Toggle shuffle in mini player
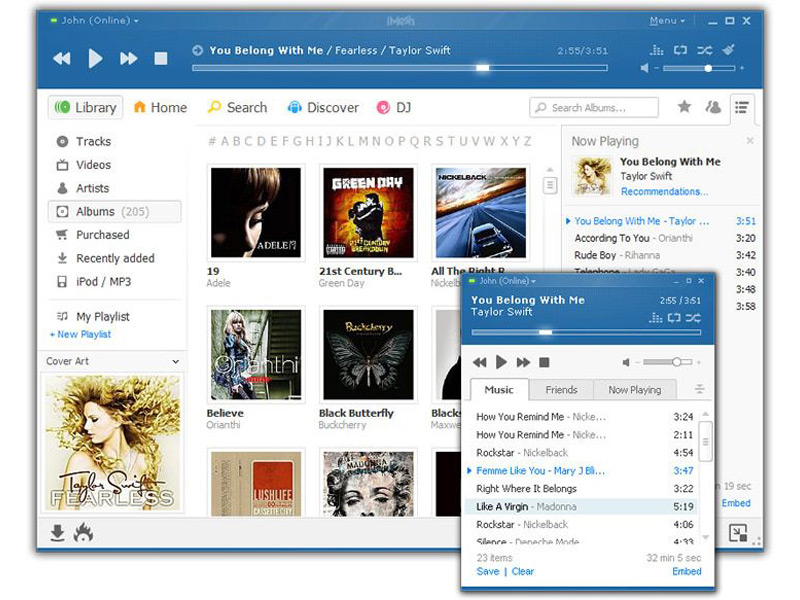The image size is (800, 600). tap(693, 318)
